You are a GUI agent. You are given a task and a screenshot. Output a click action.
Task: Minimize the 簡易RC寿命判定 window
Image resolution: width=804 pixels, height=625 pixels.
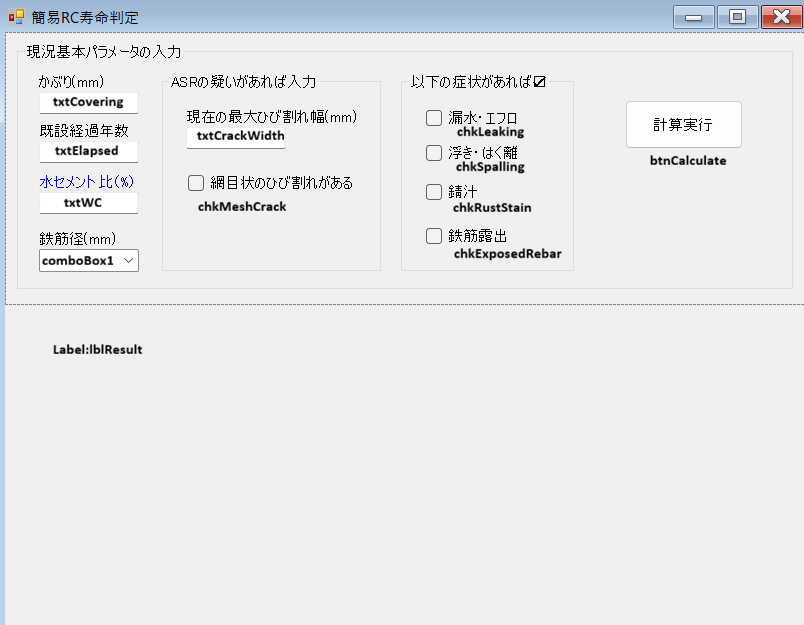(693, 17)
